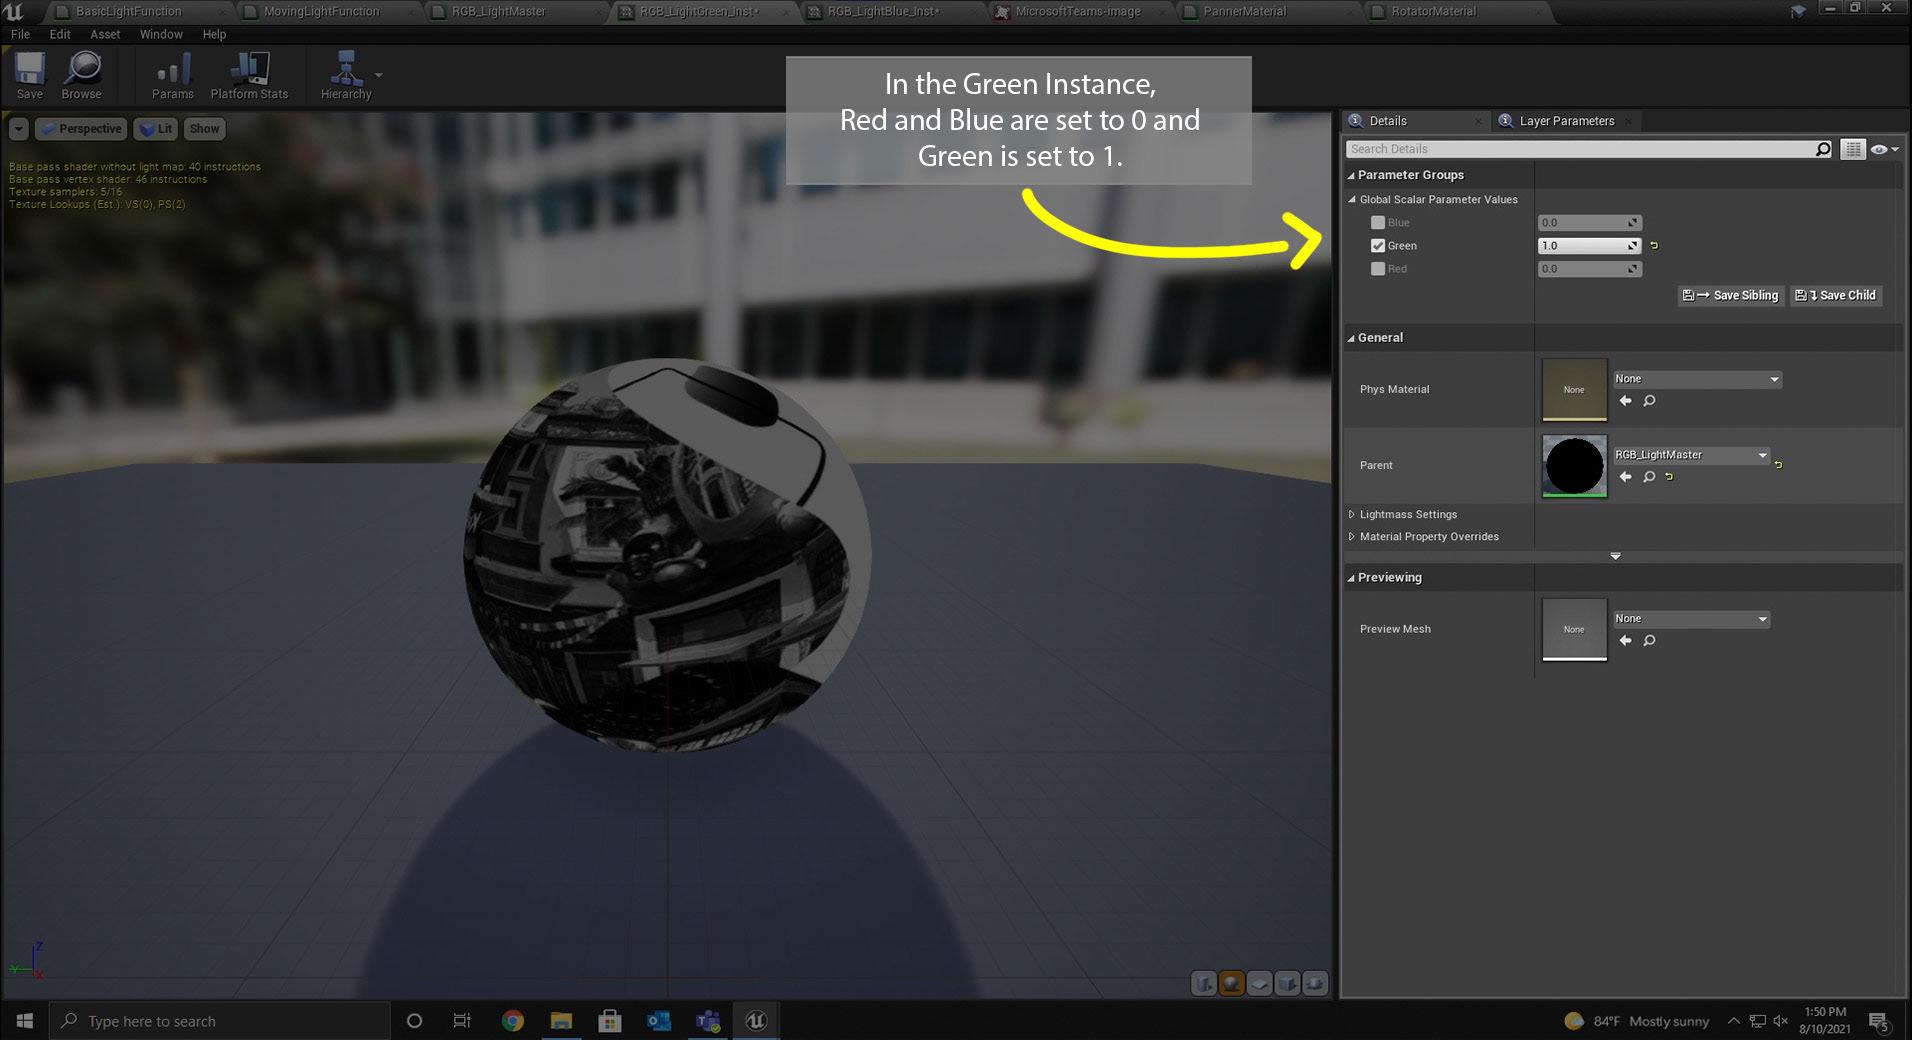Click the search magnifier in Details
The height and width of the screenshot is (1040, 1912).
pyautogui.click(x=1824, y=149)
